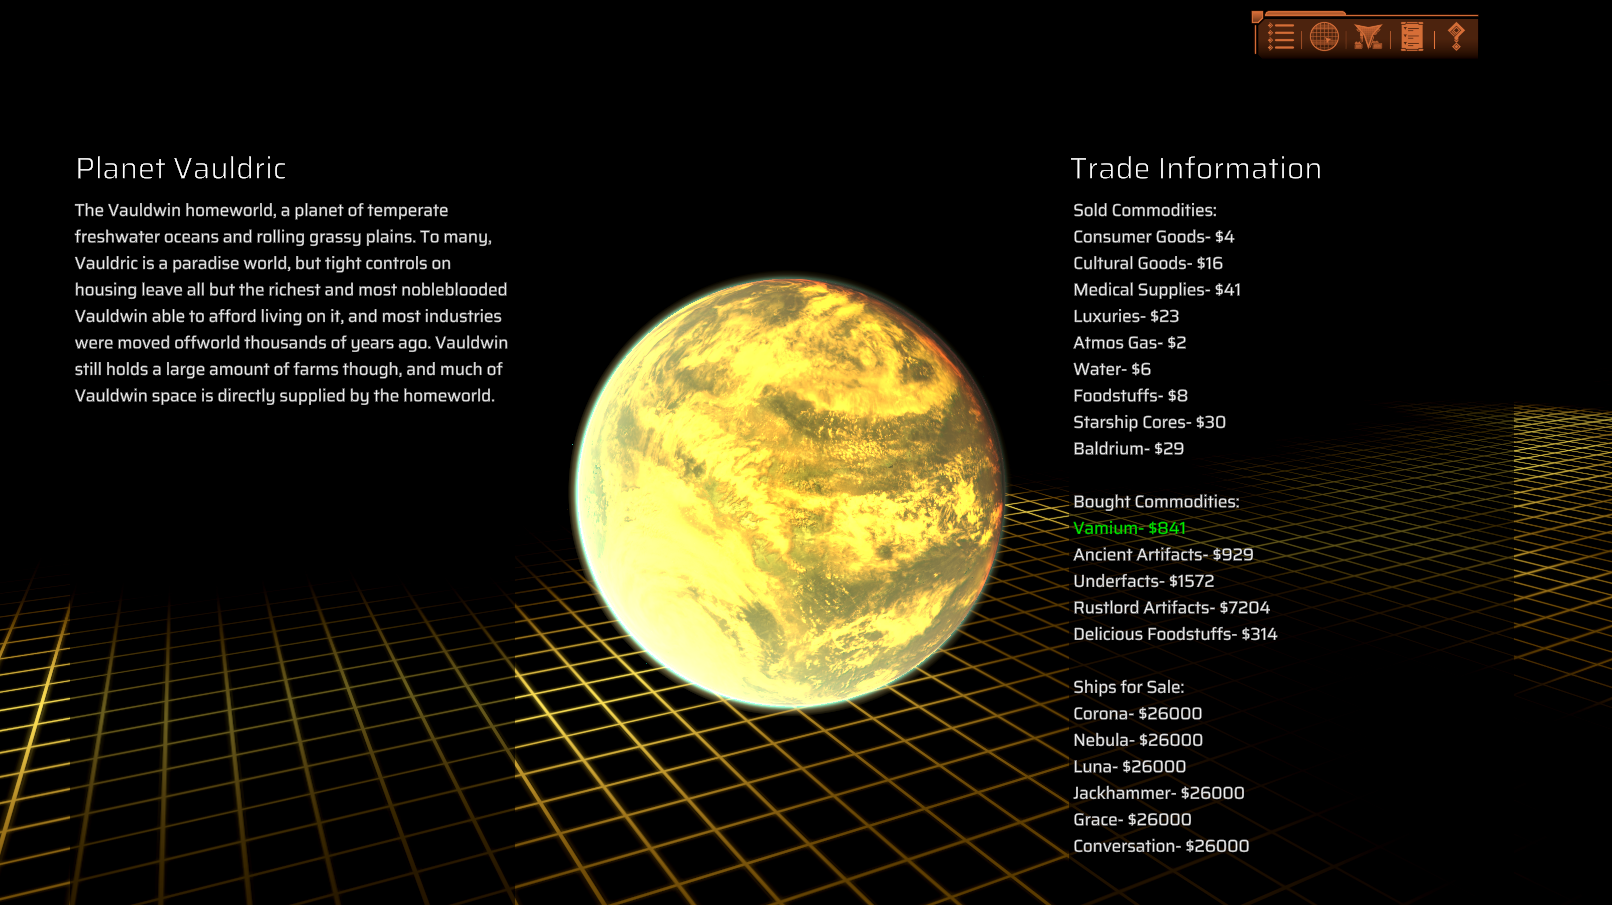Pick the Jackhammer ship listing

tap(1158, 793)
